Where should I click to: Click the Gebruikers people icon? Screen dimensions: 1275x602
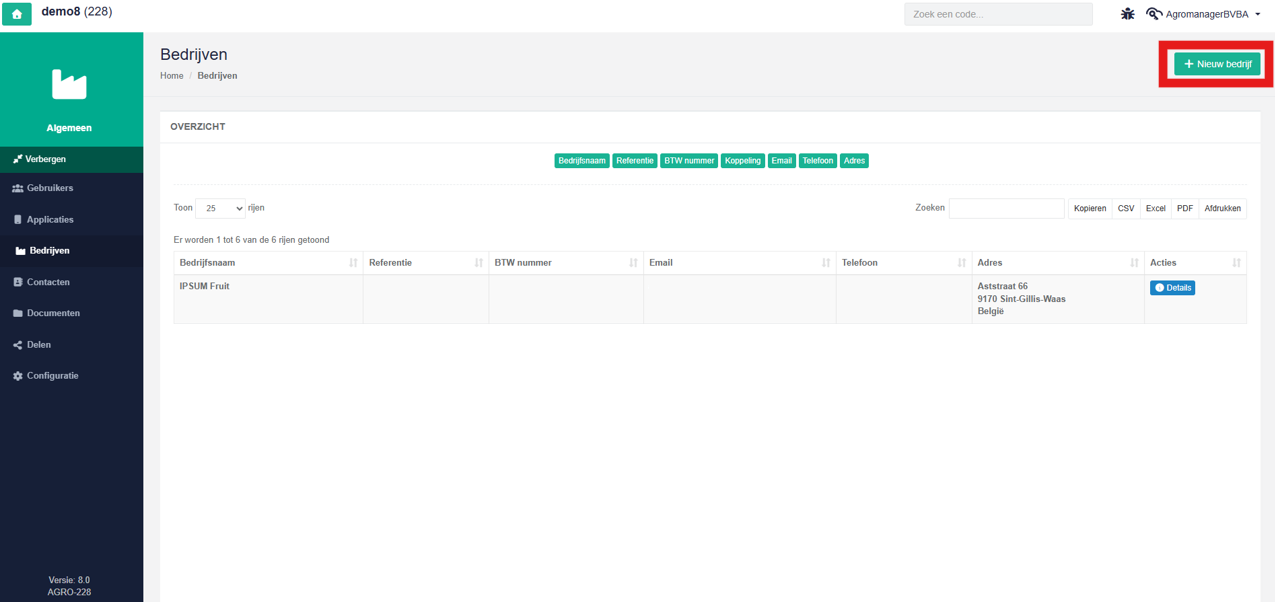click(x=18, y=188)
